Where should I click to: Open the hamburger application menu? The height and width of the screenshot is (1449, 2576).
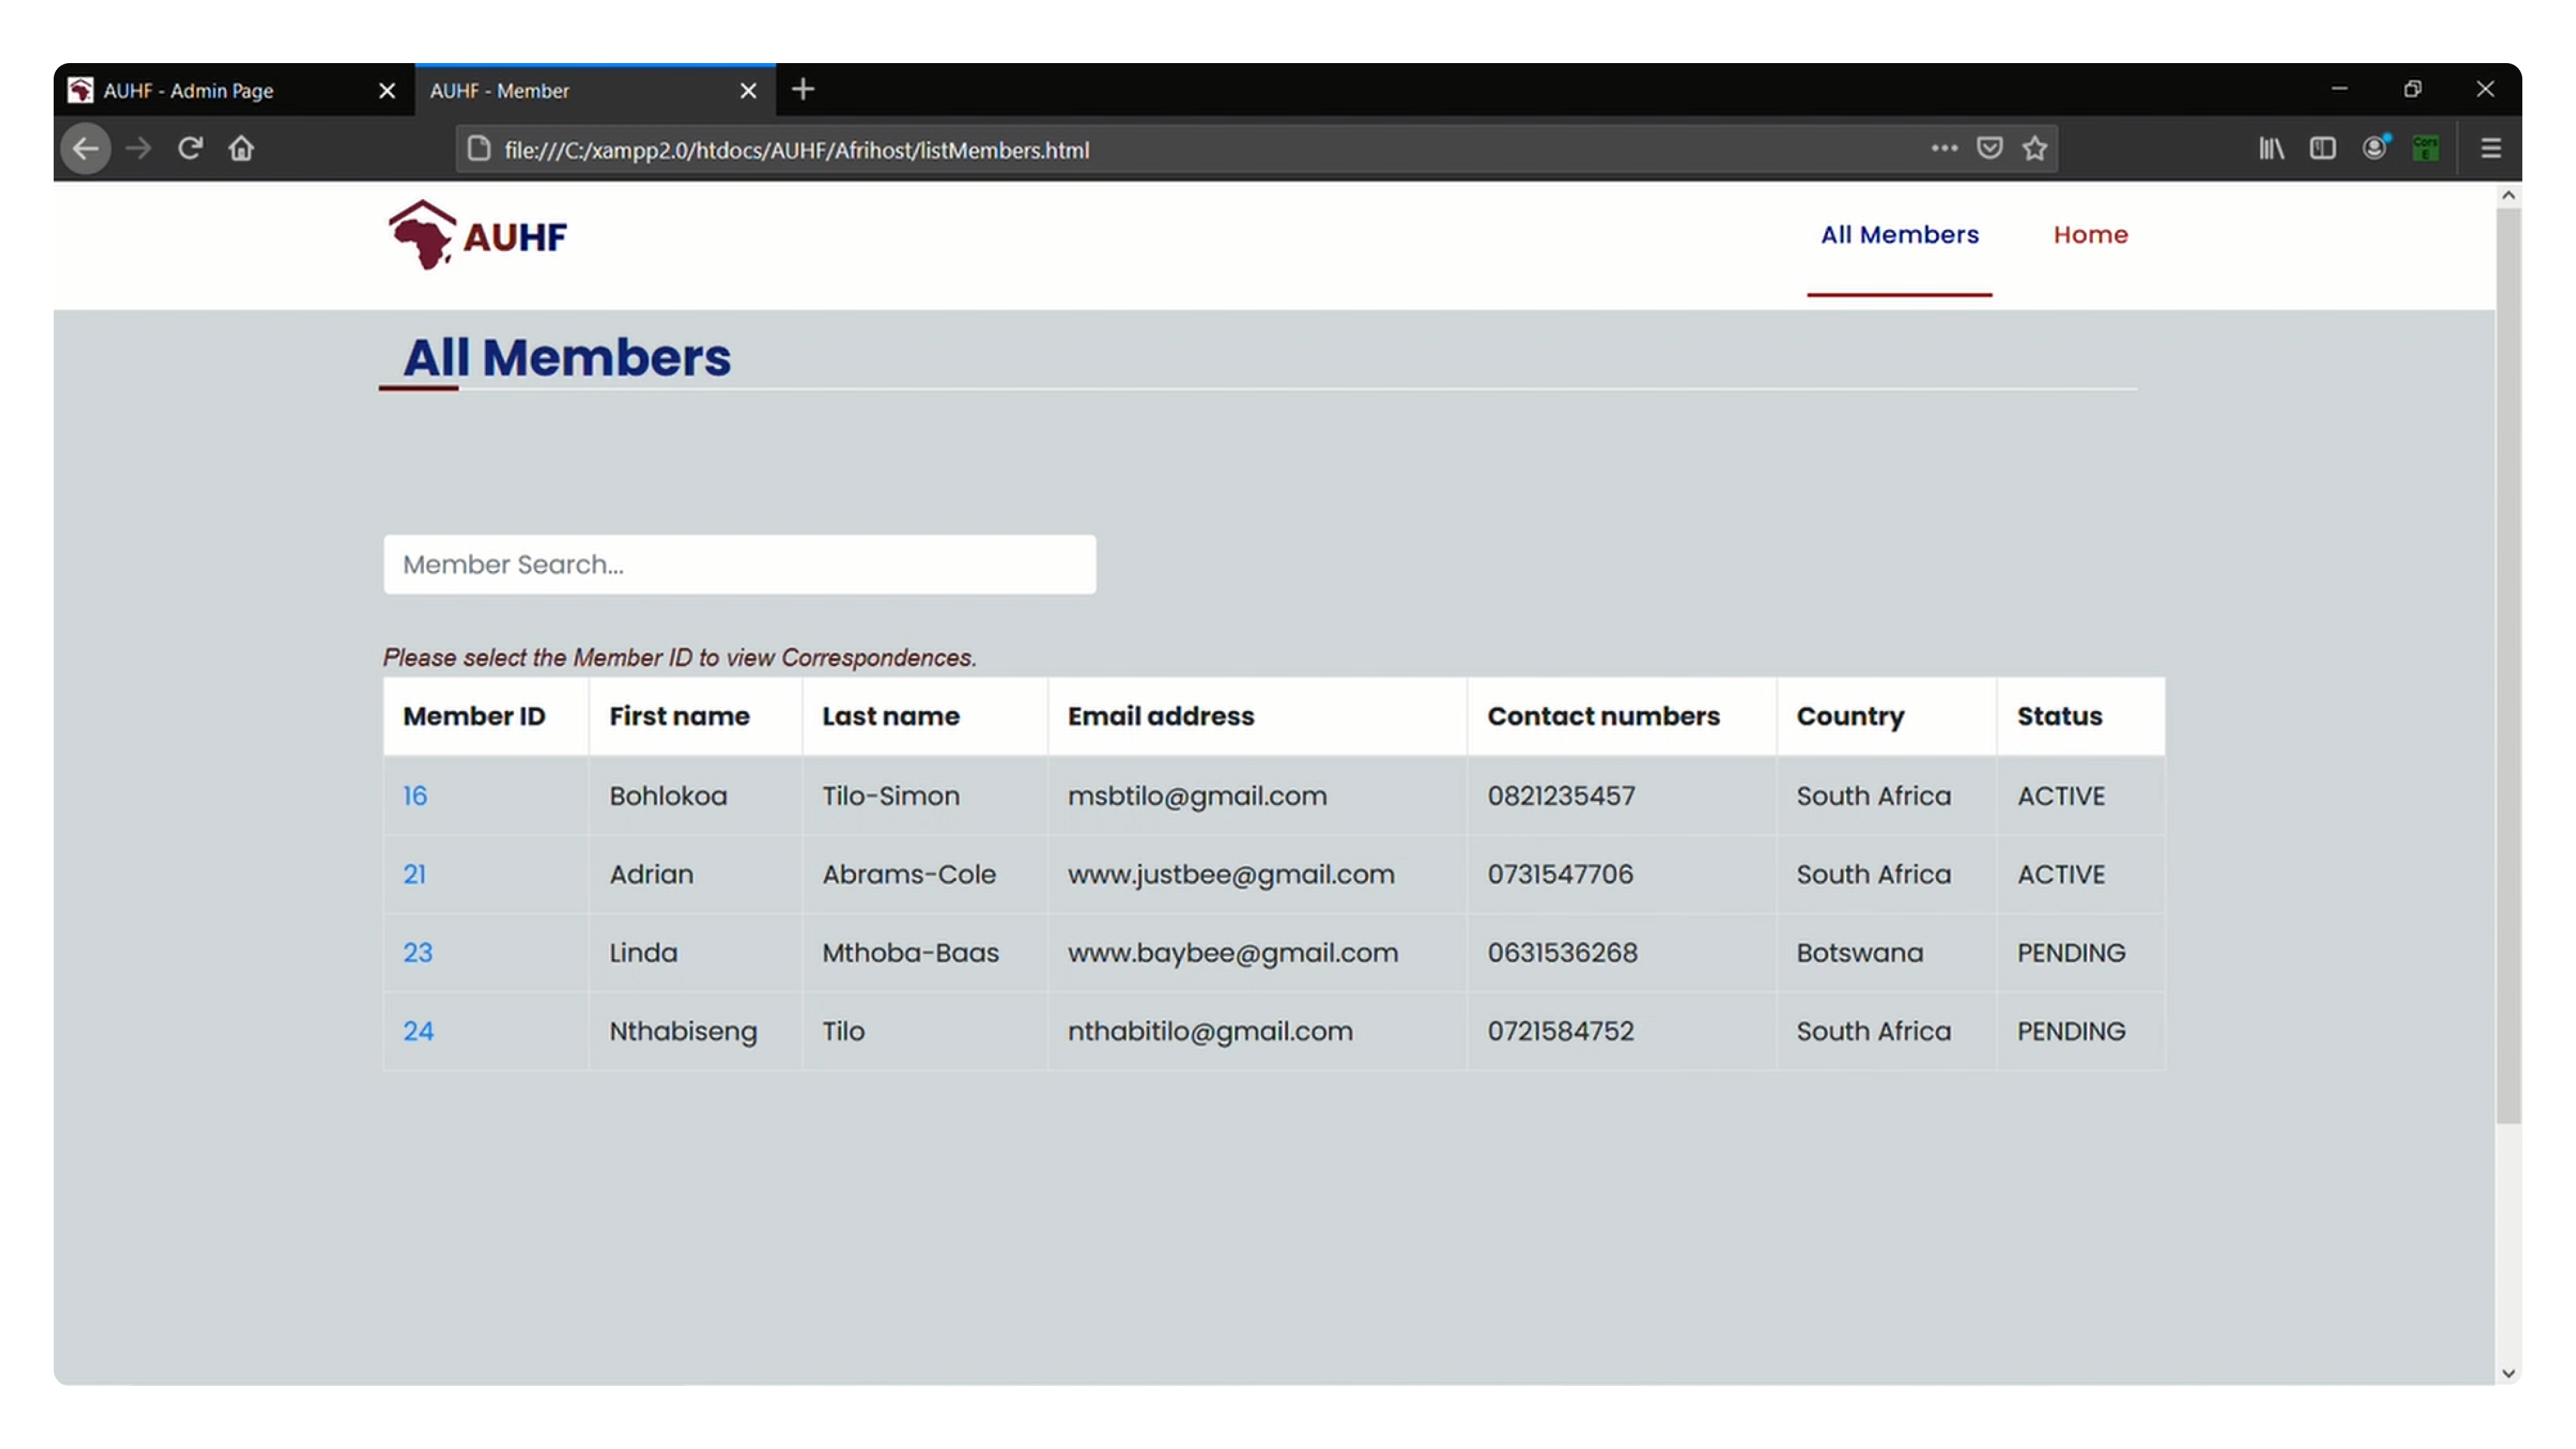point(2490,148)
